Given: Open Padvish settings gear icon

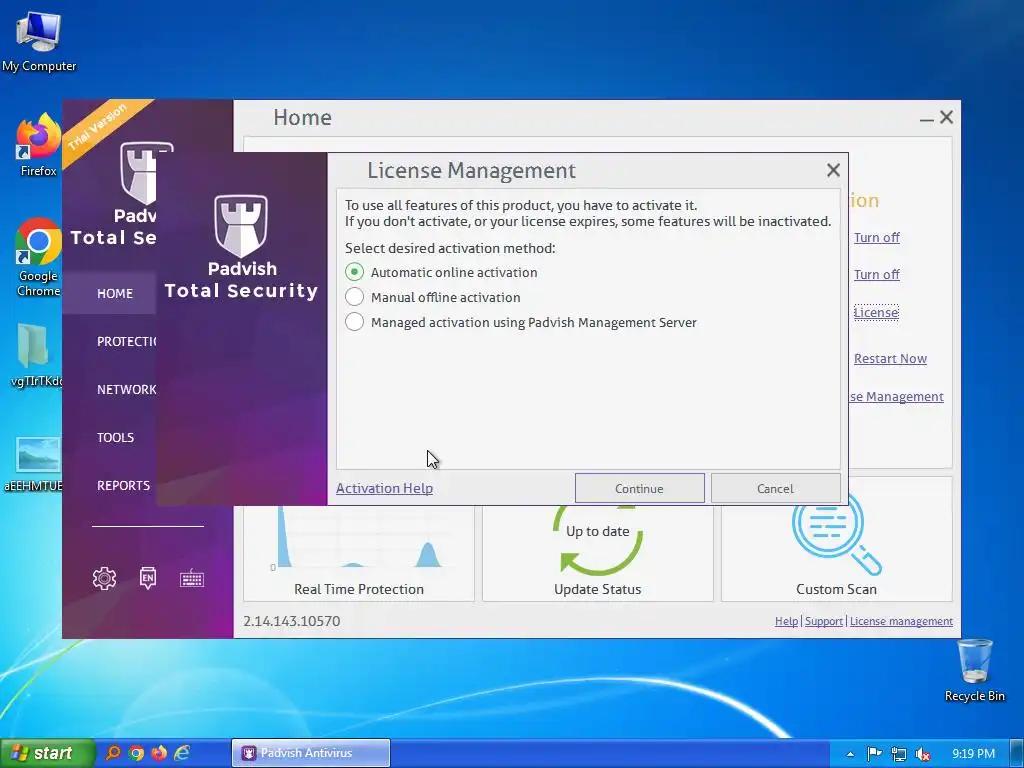Looking at the screenshot, I should click(x=104, y=578).
